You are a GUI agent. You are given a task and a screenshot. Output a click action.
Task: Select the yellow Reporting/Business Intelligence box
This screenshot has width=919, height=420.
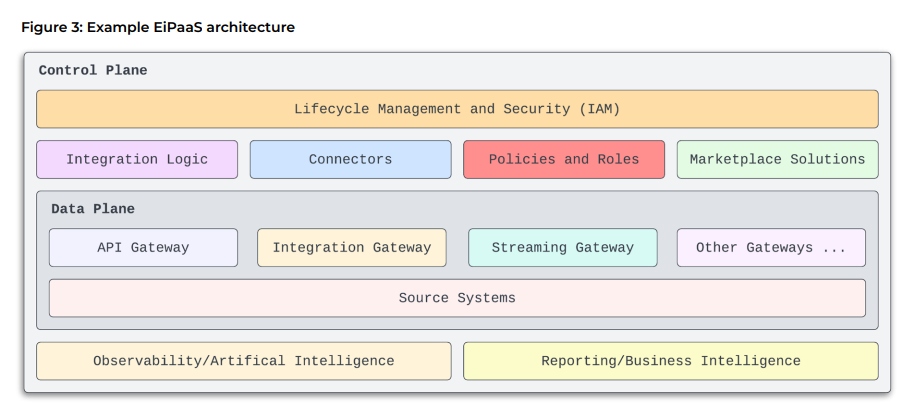pos(670,361)
